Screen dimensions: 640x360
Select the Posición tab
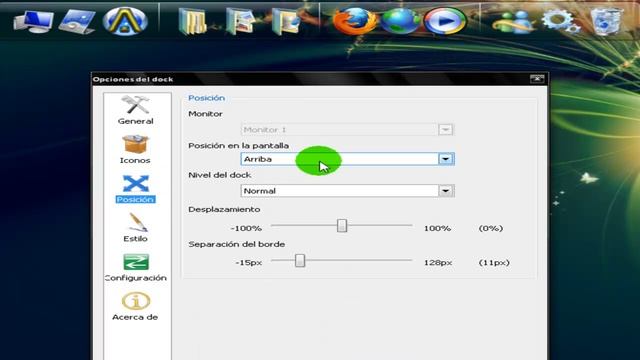point(136,189)
